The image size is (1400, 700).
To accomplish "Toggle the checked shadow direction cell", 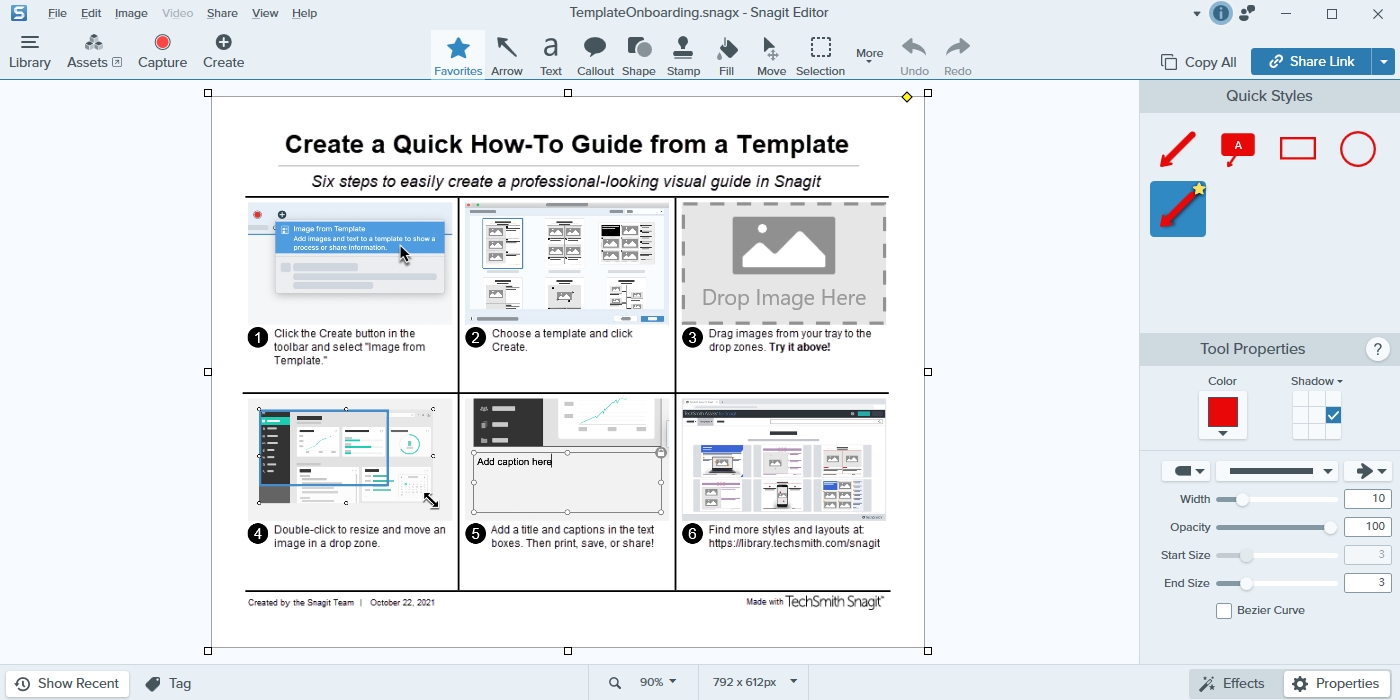I will [1333, 415].
